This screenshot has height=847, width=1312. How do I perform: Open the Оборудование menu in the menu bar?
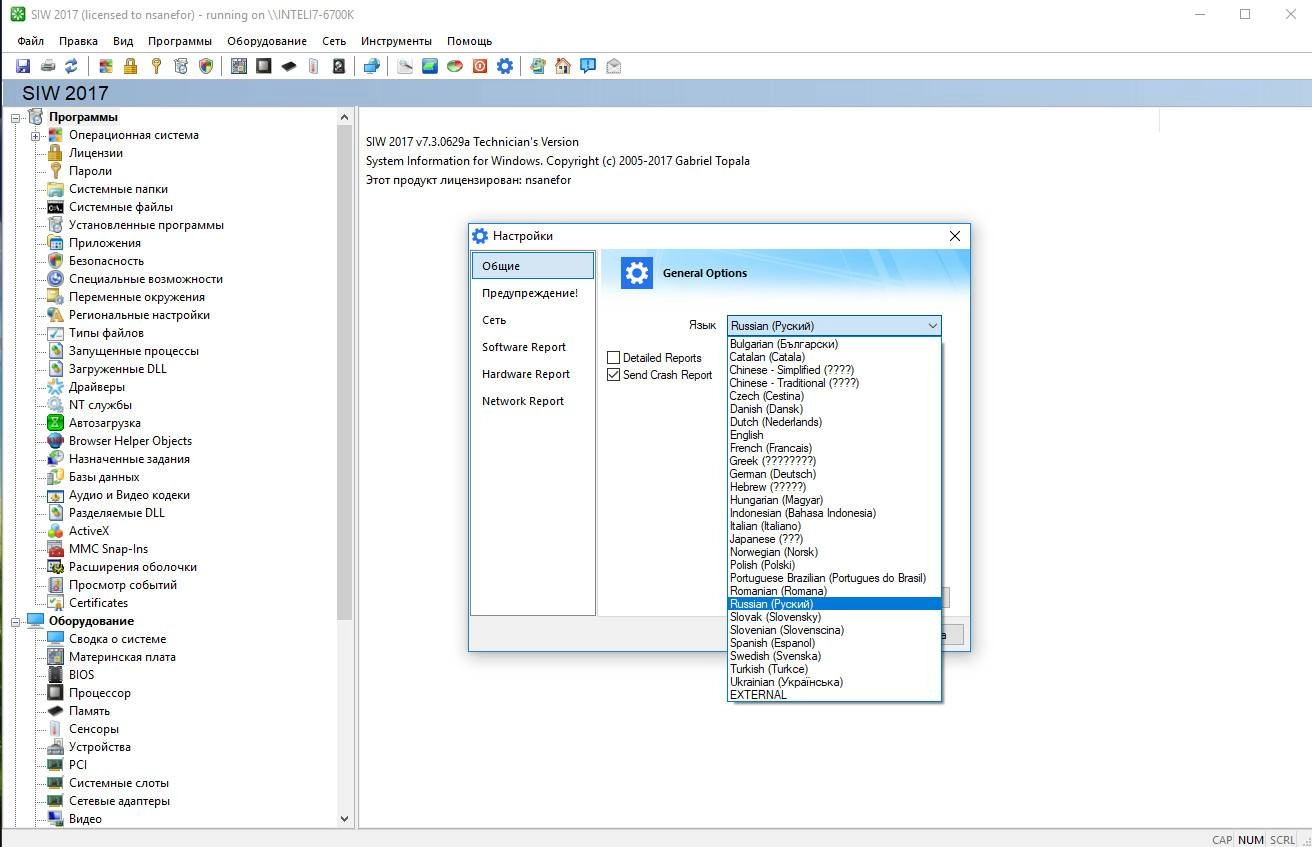tap(267, 41)
